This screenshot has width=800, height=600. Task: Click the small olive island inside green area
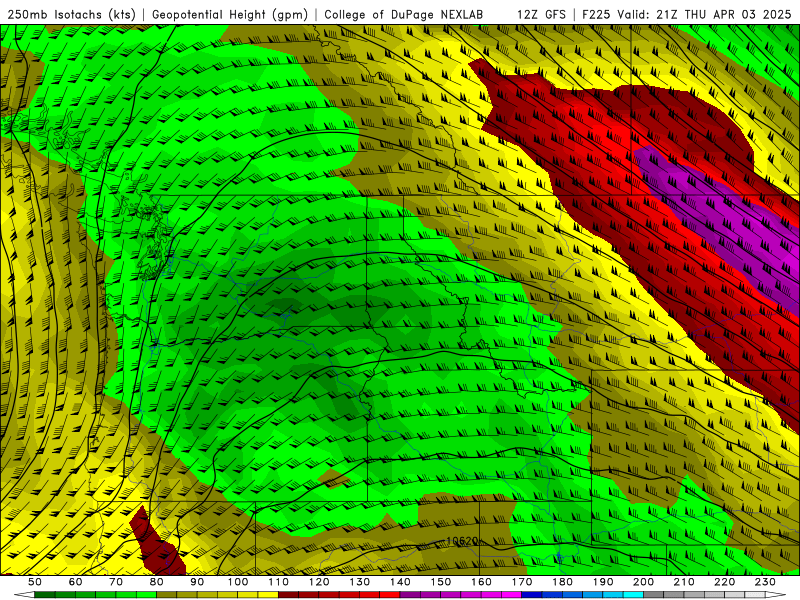point(333,479)
